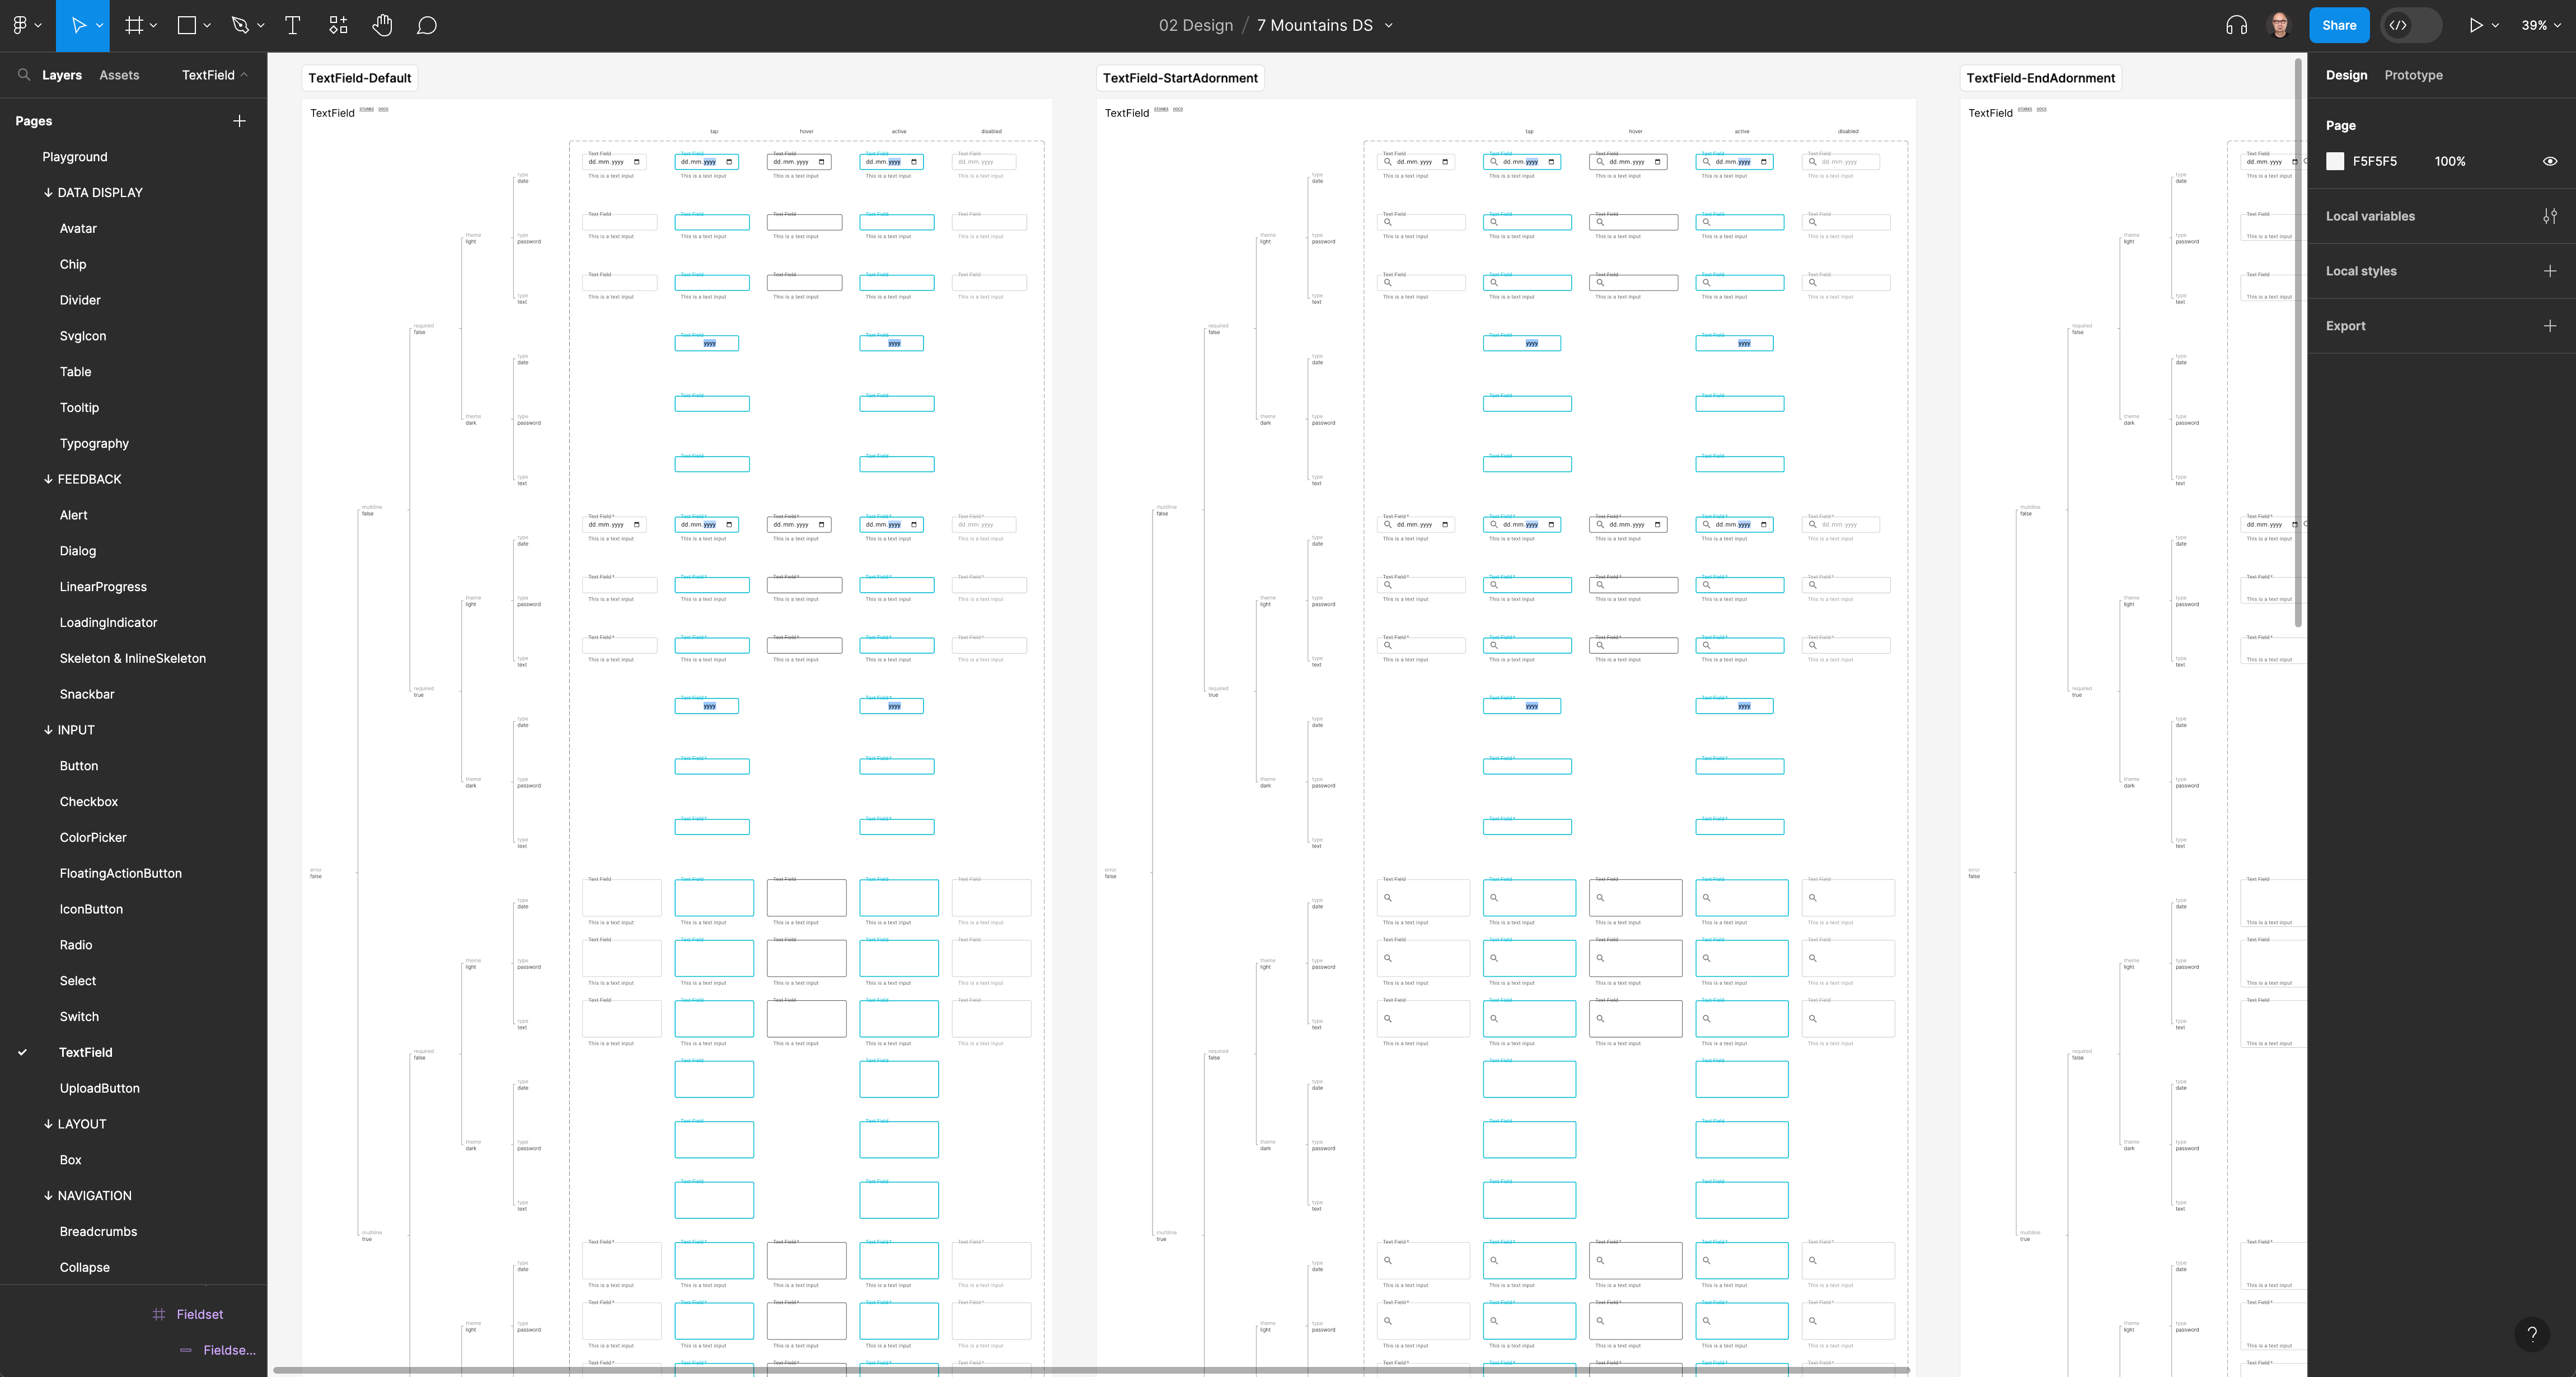Open the Comment tool
Viewport: 2576px width, 1377px height.
click(427, 25)
